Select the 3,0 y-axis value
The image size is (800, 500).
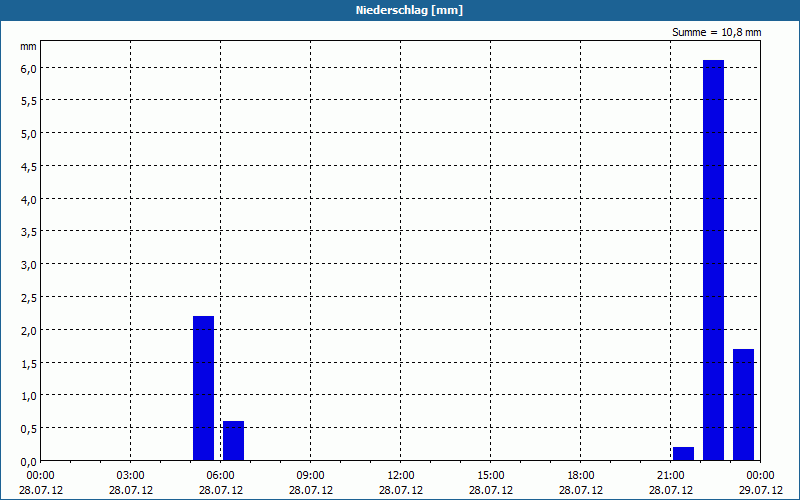tap(29, 265)
